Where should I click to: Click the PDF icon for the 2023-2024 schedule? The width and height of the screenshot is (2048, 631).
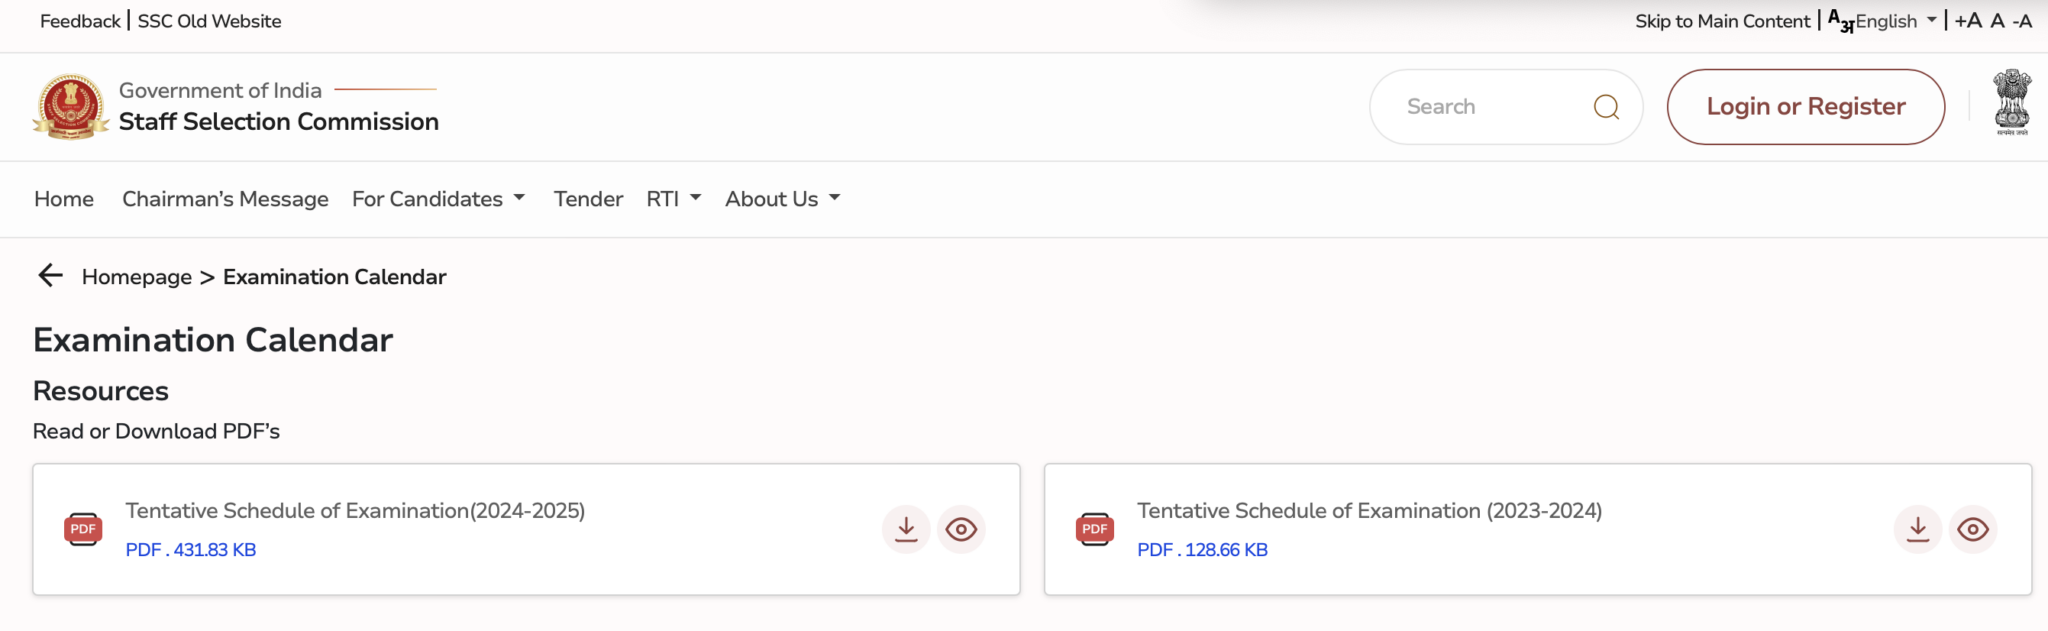click(1095, 529)
